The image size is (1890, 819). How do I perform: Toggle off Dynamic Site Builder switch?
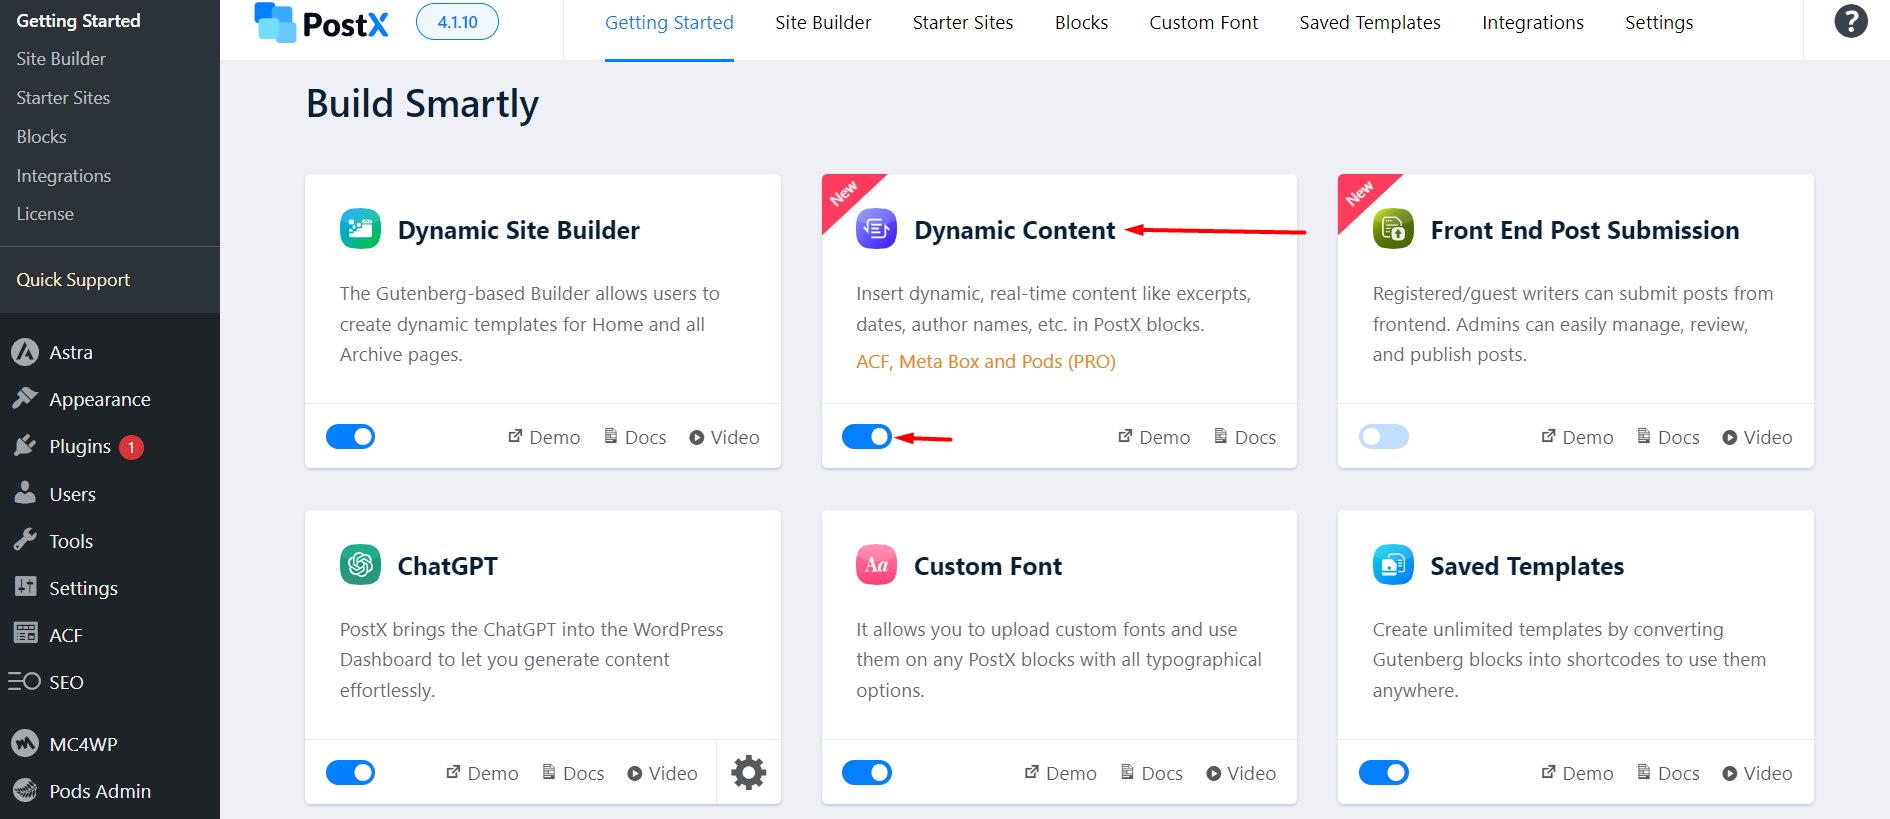(x=351, y=436)
